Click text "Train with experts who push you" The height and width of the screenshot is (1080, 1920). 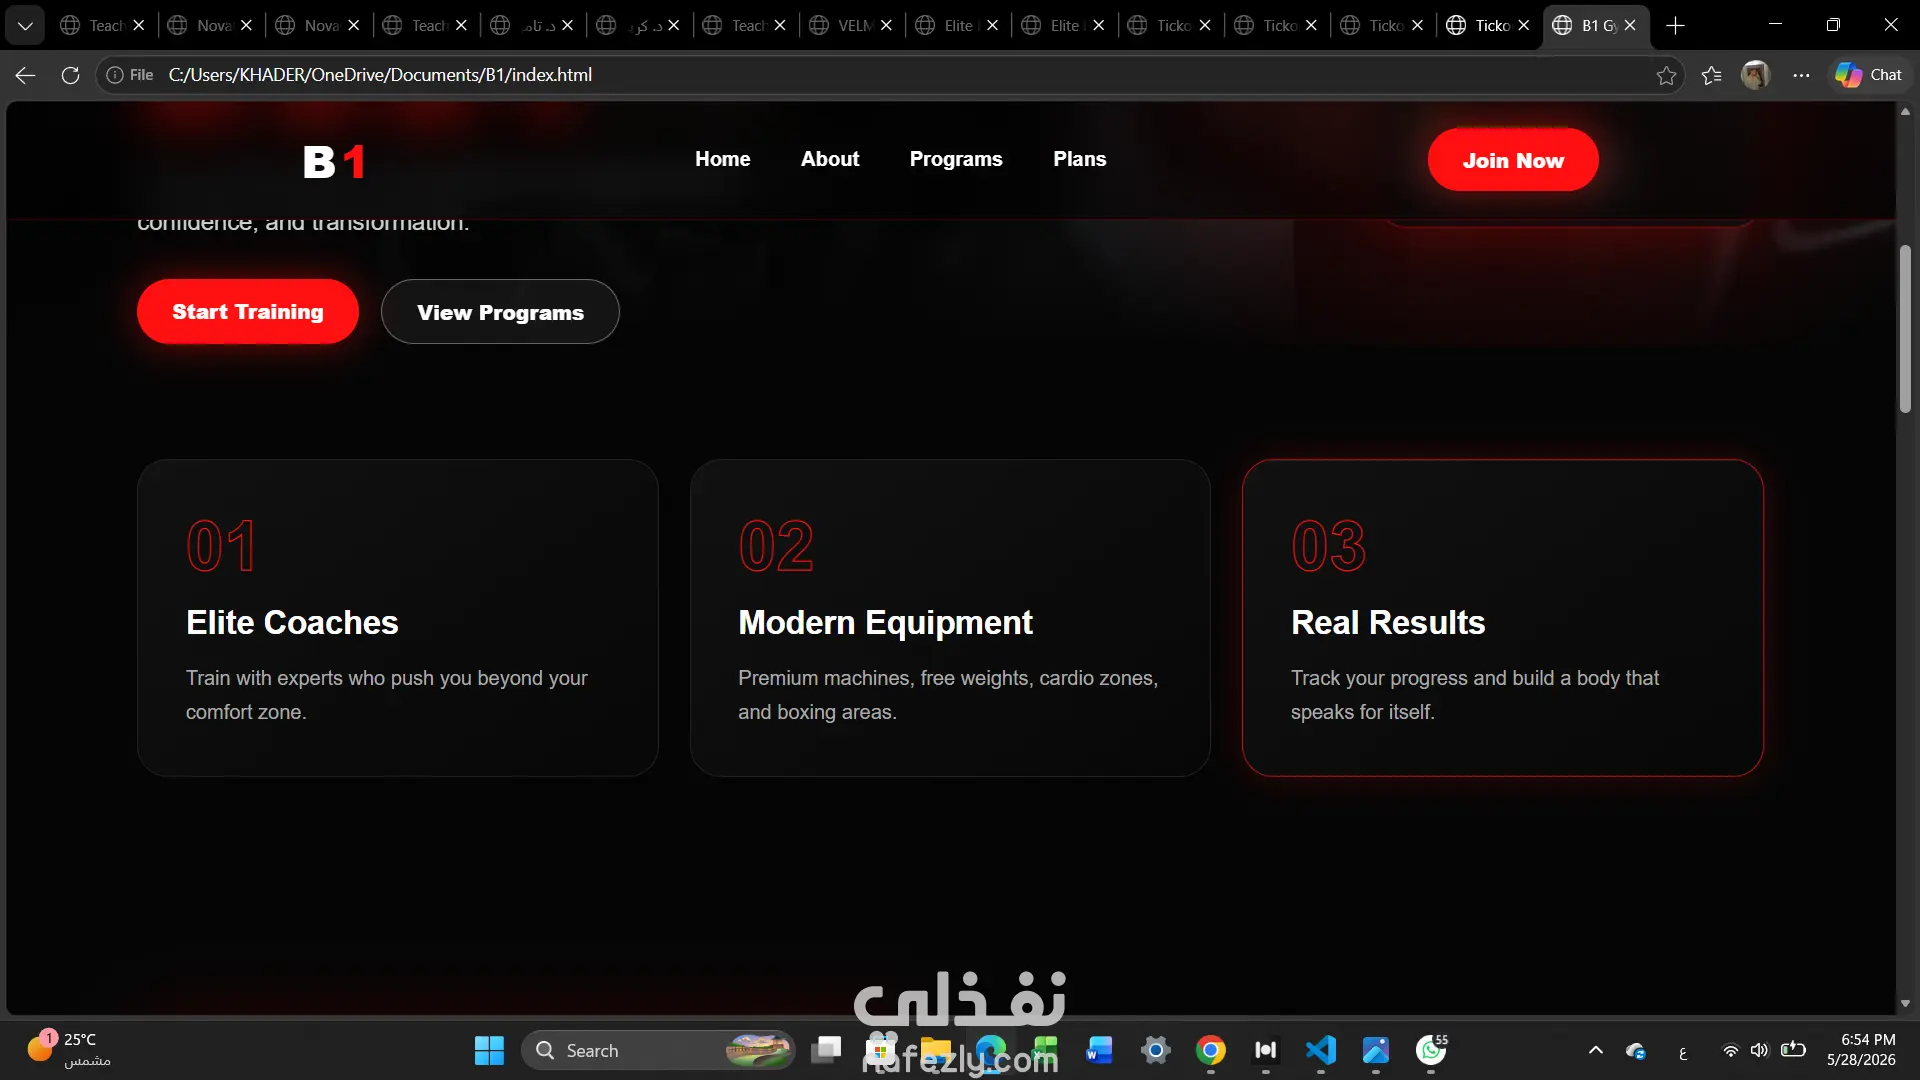point(328,678)
